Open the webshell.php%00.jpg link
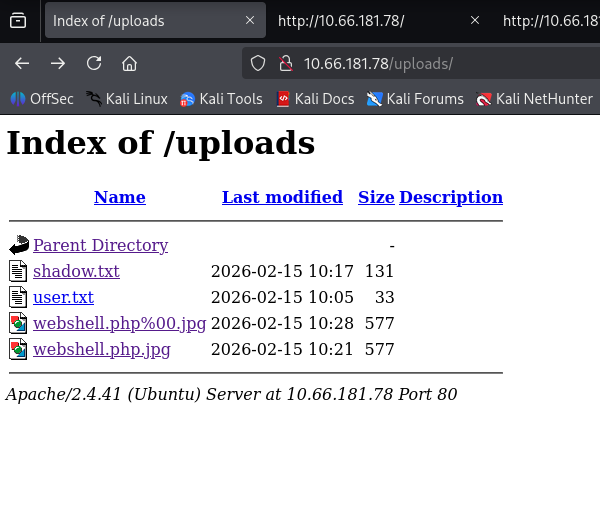The height and width of the screenshot is (514, 600). (117, 323)
